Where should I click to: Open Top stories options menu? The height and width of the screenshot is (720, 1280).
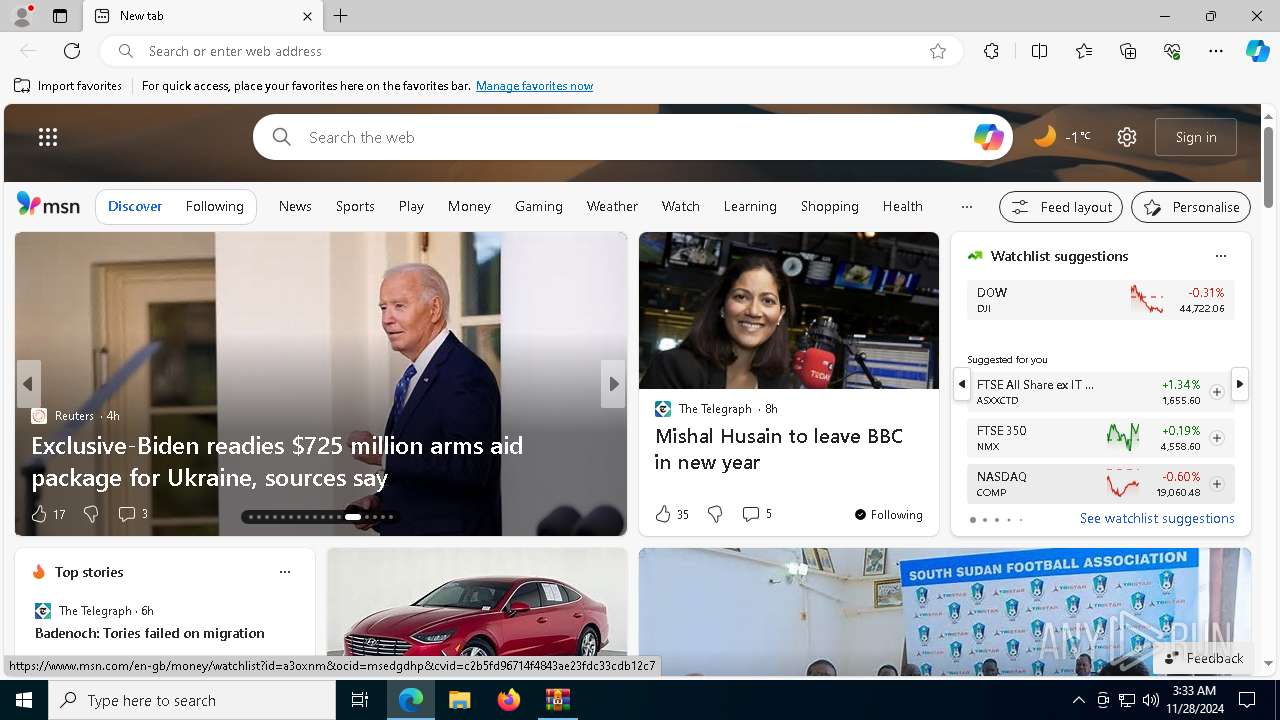(x=285, y=572)
